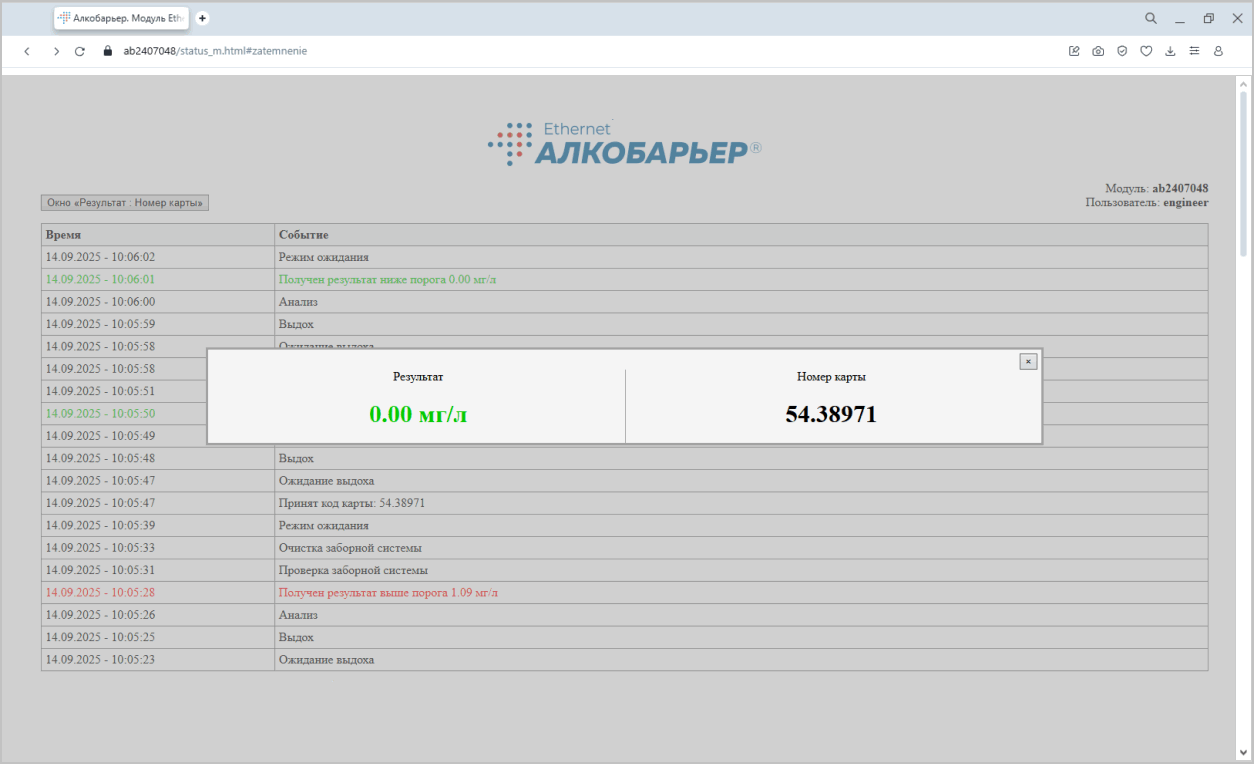Click «Принят код карты: 54.38971» event
The image size is (1254, 764).
(352, 503)
